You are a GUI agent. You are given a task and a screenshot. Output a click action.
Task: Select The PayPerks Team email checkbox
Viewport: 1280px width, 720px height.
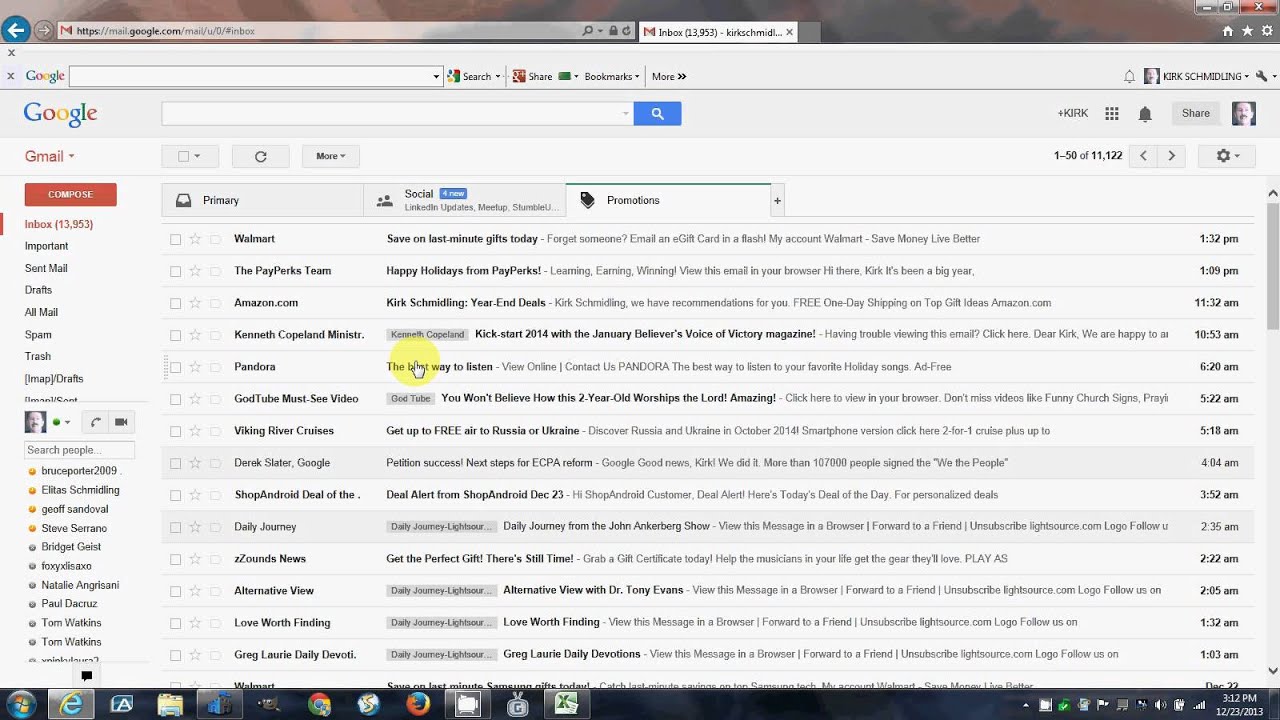176,271
